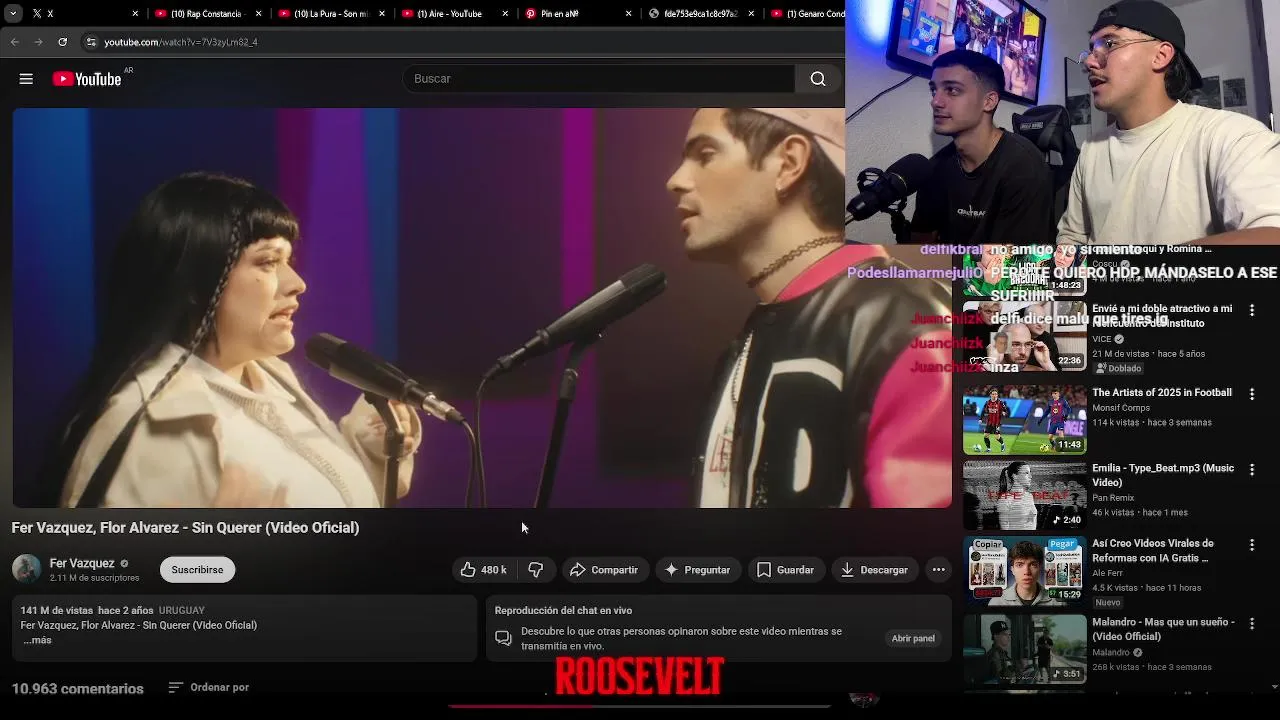
Task: Close the La Pura tab
Action: (382, 14)
